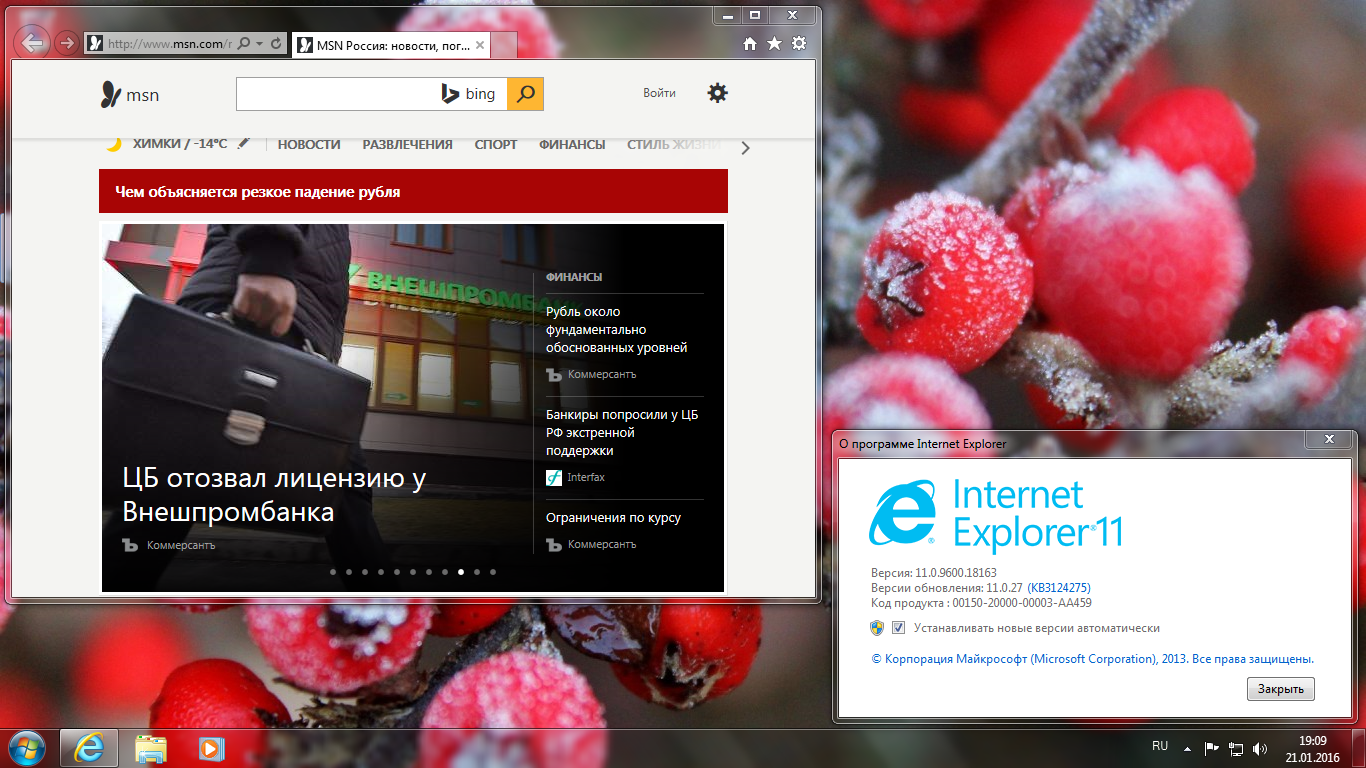Open the volume speaker tray icon
This screenshot has height=768, width=1366.
(1260, 748)
